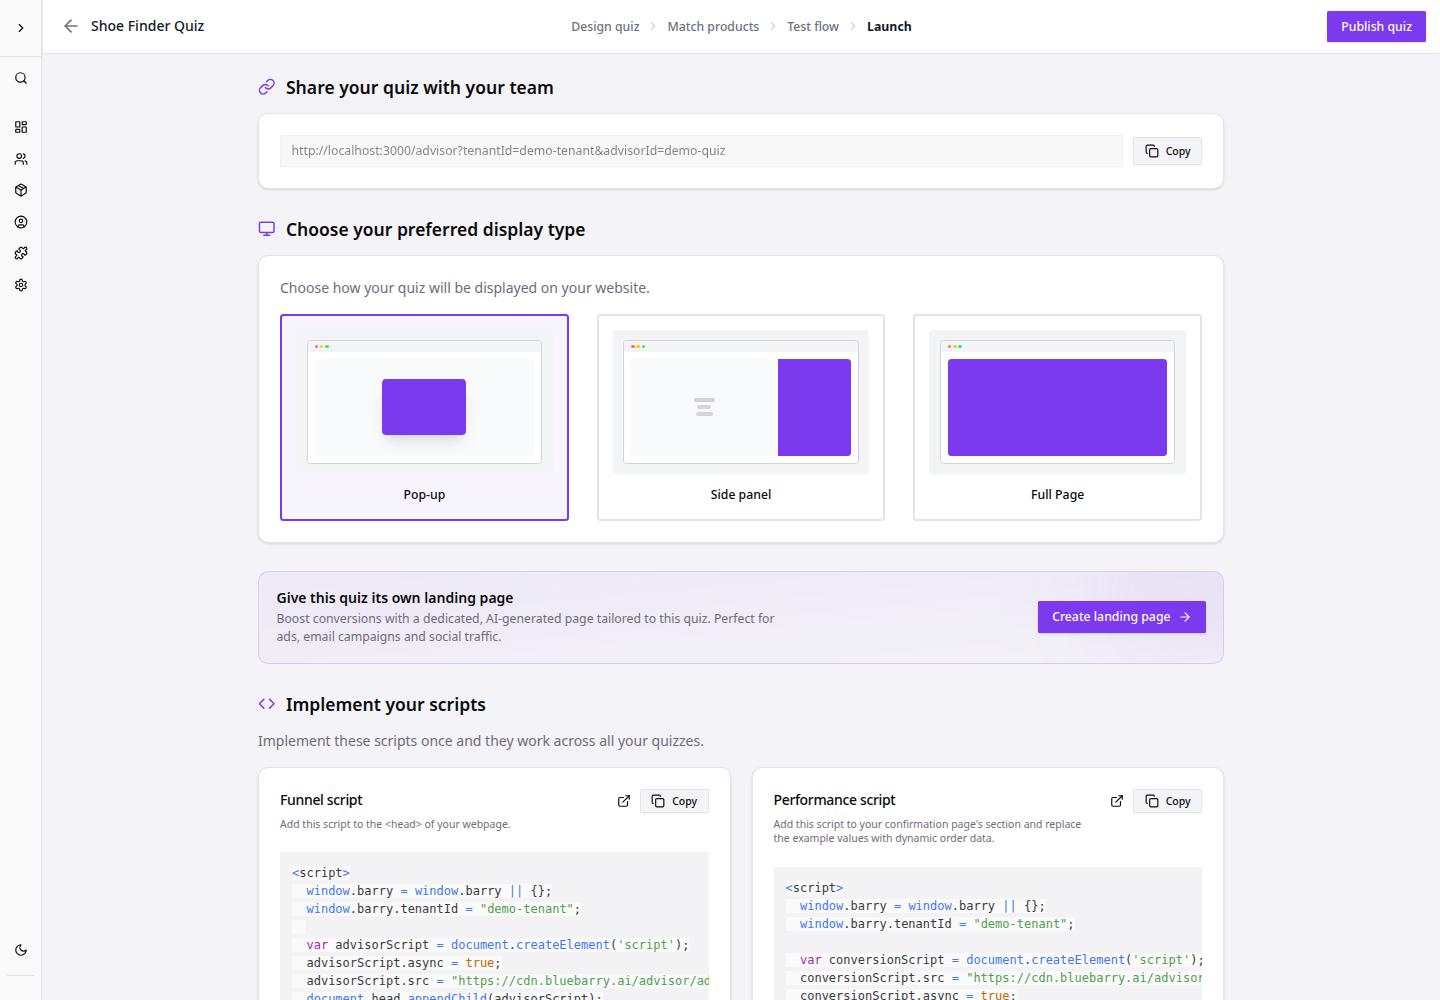Copy the Funnel script

tap(674, 801)
